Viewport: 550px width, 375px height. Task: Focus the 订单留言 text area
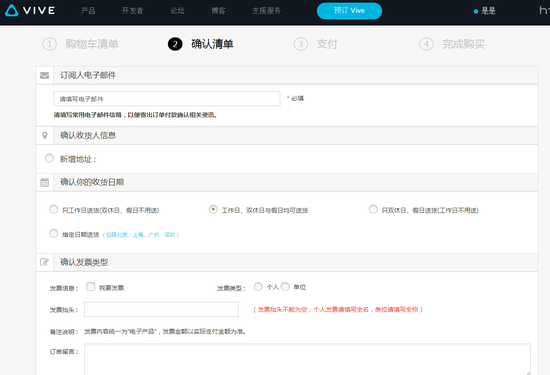pos(307,360)
